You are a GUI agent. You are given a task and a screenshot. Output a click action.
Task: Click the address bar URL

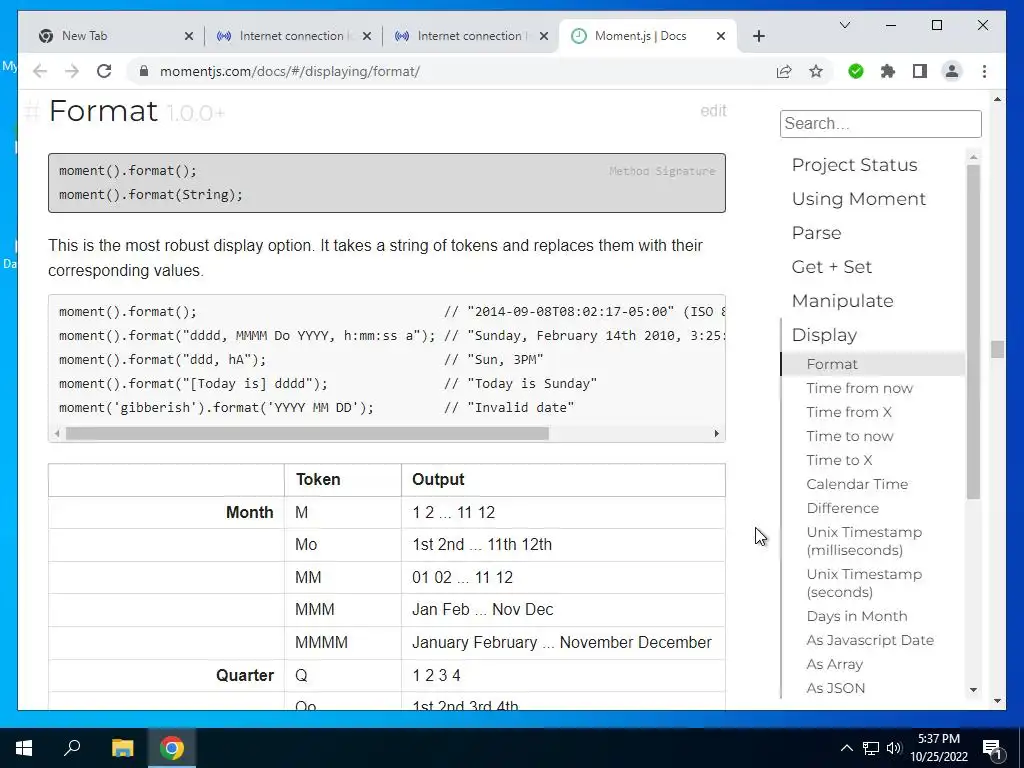(x=290, y=71)
